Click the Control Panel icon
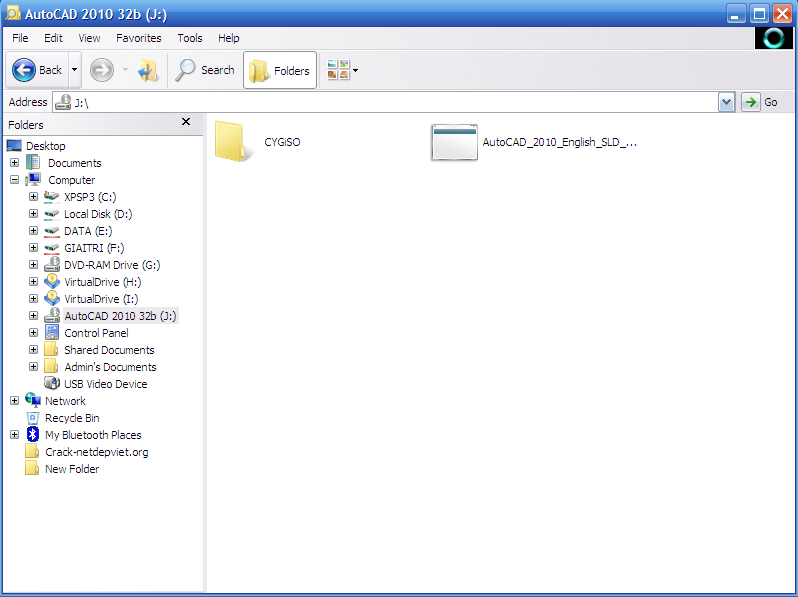The width and height of the screenshot is (798, 597). pyautogui.click(x=51, y=332)
